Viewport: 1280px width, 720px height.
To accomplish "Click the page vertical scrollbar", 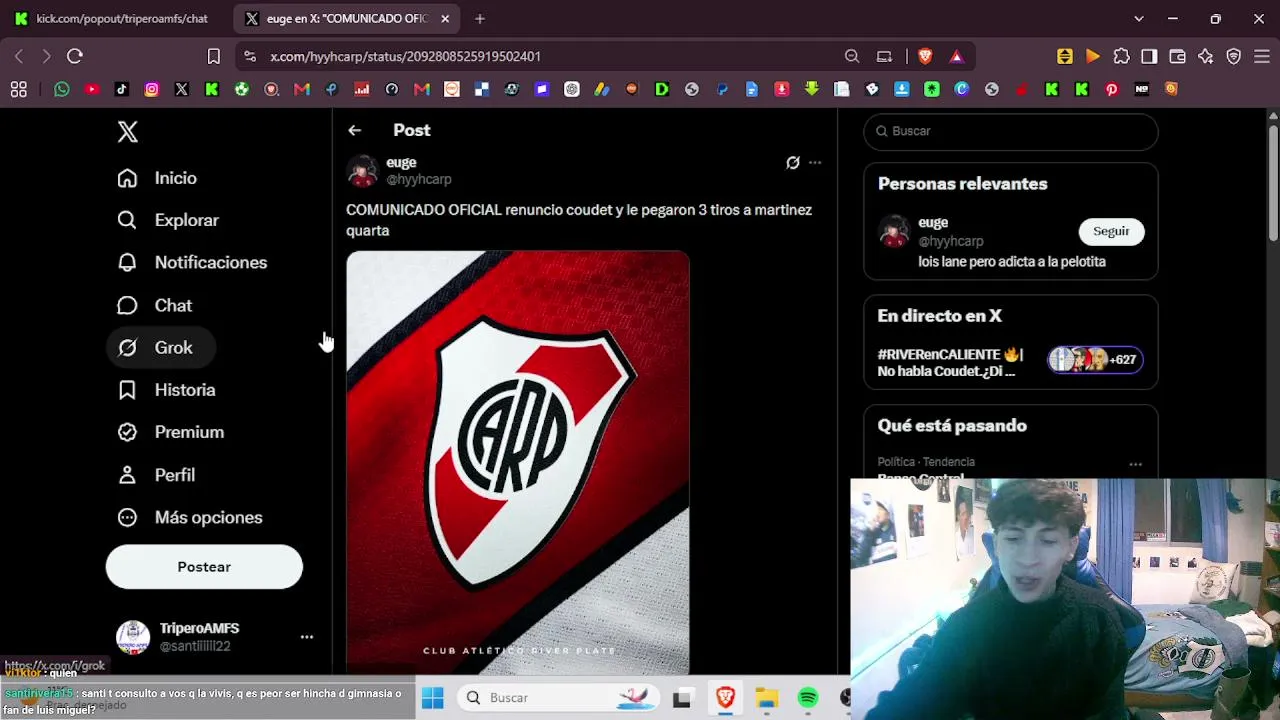I will point(1273,182).
